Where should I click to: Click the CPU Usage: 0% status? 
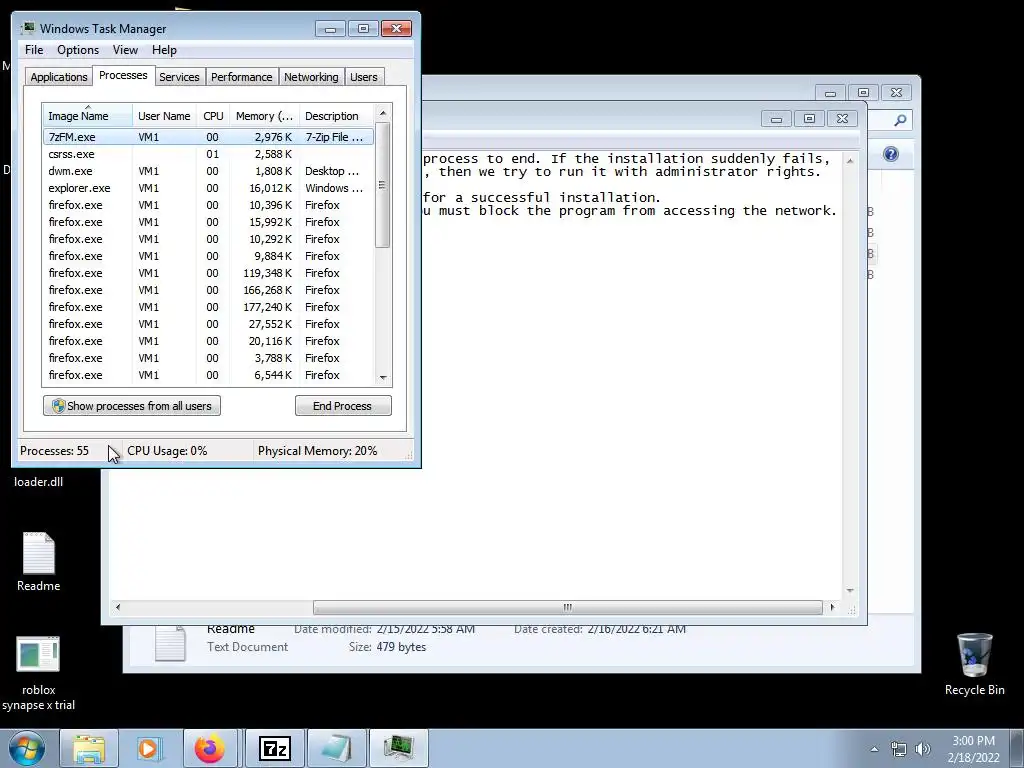(x=167, y=451)
